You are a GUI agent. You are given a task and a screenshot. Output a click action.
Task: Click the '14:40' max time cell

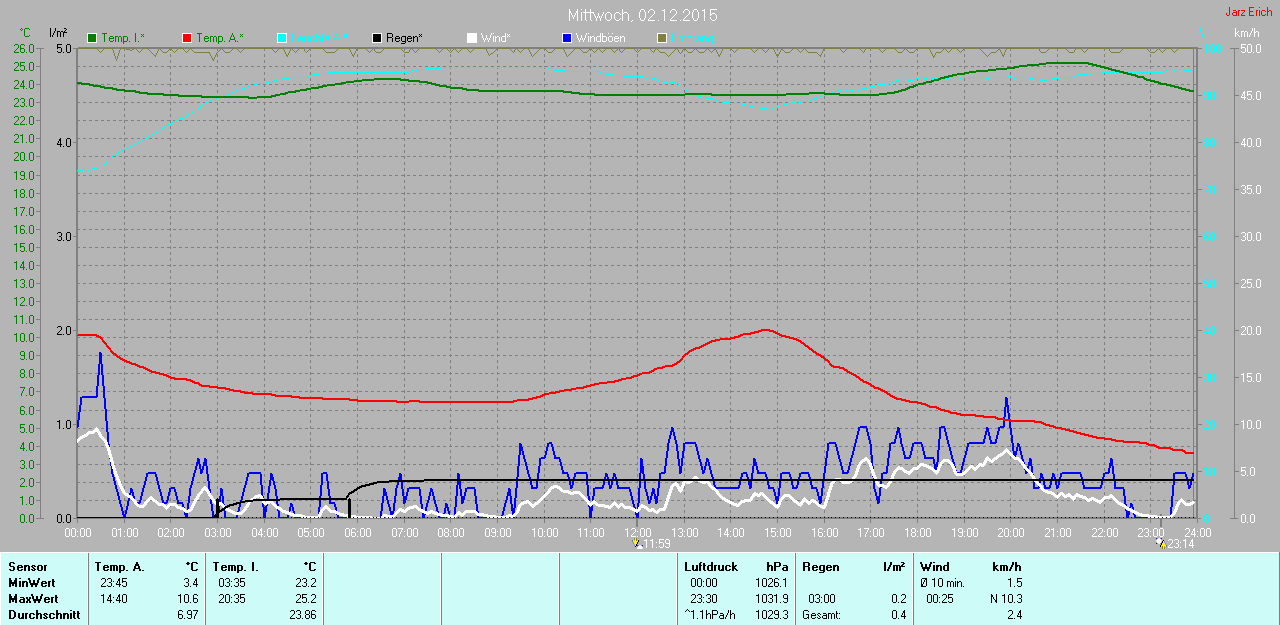(113, 599)
